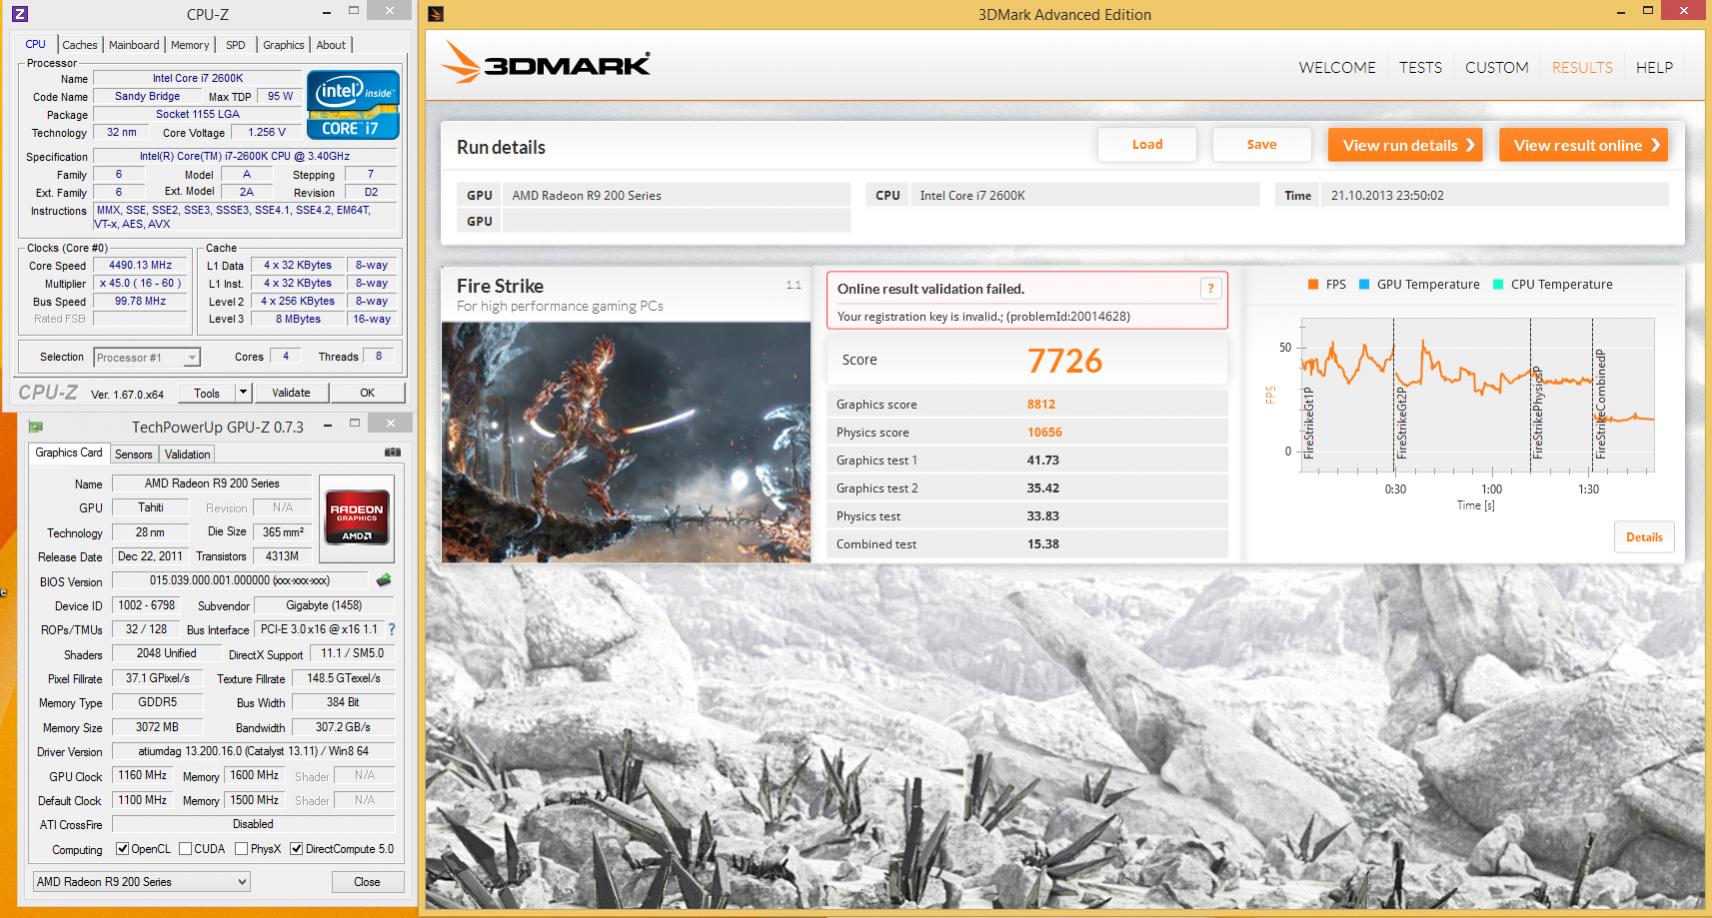Click the OK button in CPU-Z

click(x=367, y=393)
